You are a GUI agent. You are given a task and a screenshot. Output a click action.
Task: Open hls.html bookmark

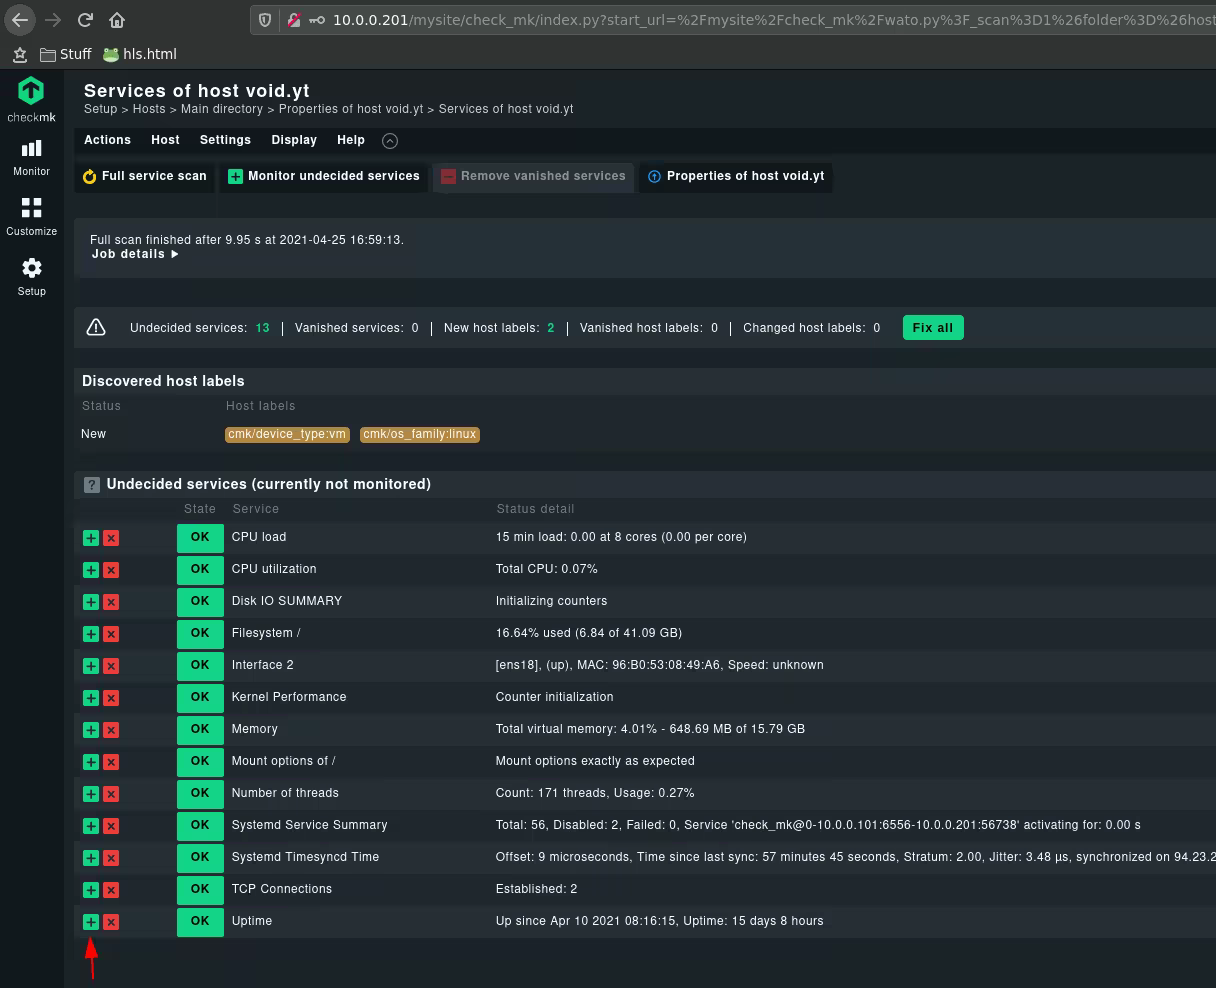(x=140, y=54)
